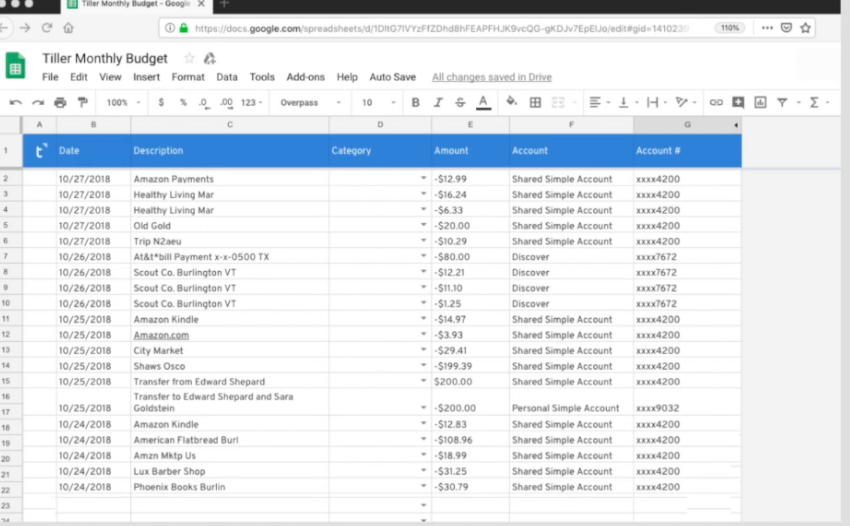This screenshot has width=850, height=526.
Task: Click the Redo icon in toolbar
Action: pos(37,102)
